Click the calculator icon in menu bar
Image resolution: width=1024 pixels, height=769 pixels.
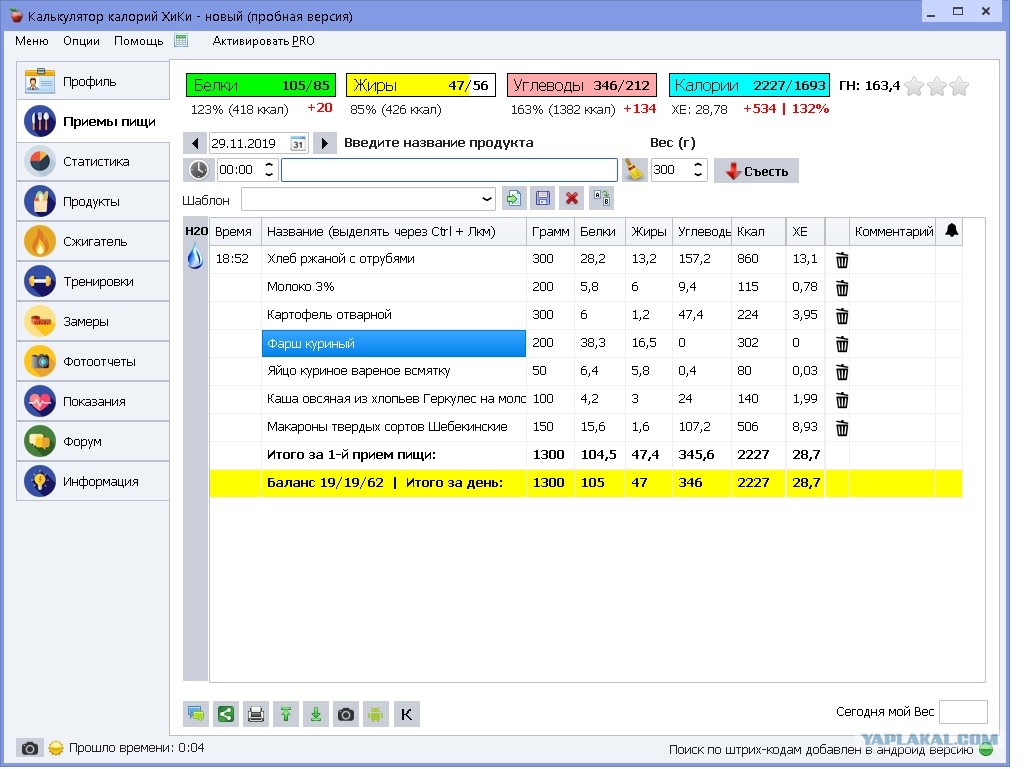click(x=181, y=40)
